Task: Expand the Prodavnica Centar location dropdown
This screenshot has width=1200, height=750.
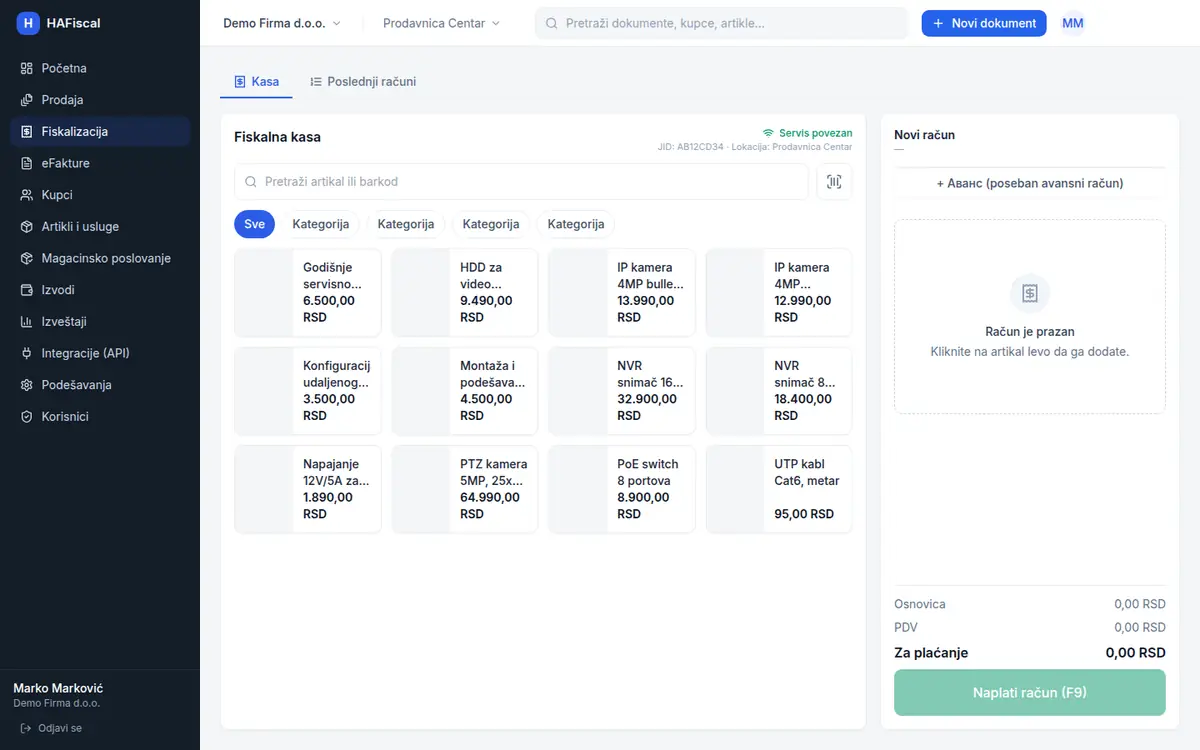Action: pyautogui.click(x=442, y=23)
